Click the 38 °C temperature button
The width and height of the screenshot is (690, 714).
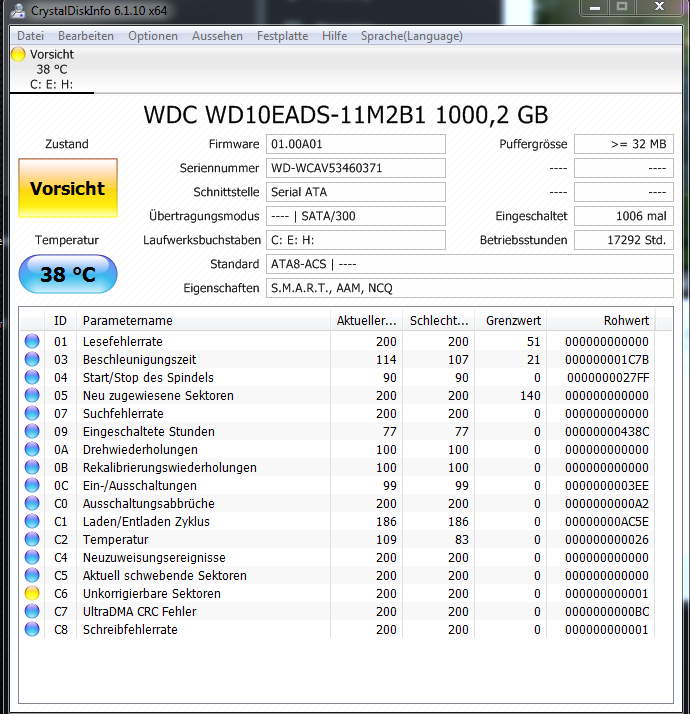[68, 274]
